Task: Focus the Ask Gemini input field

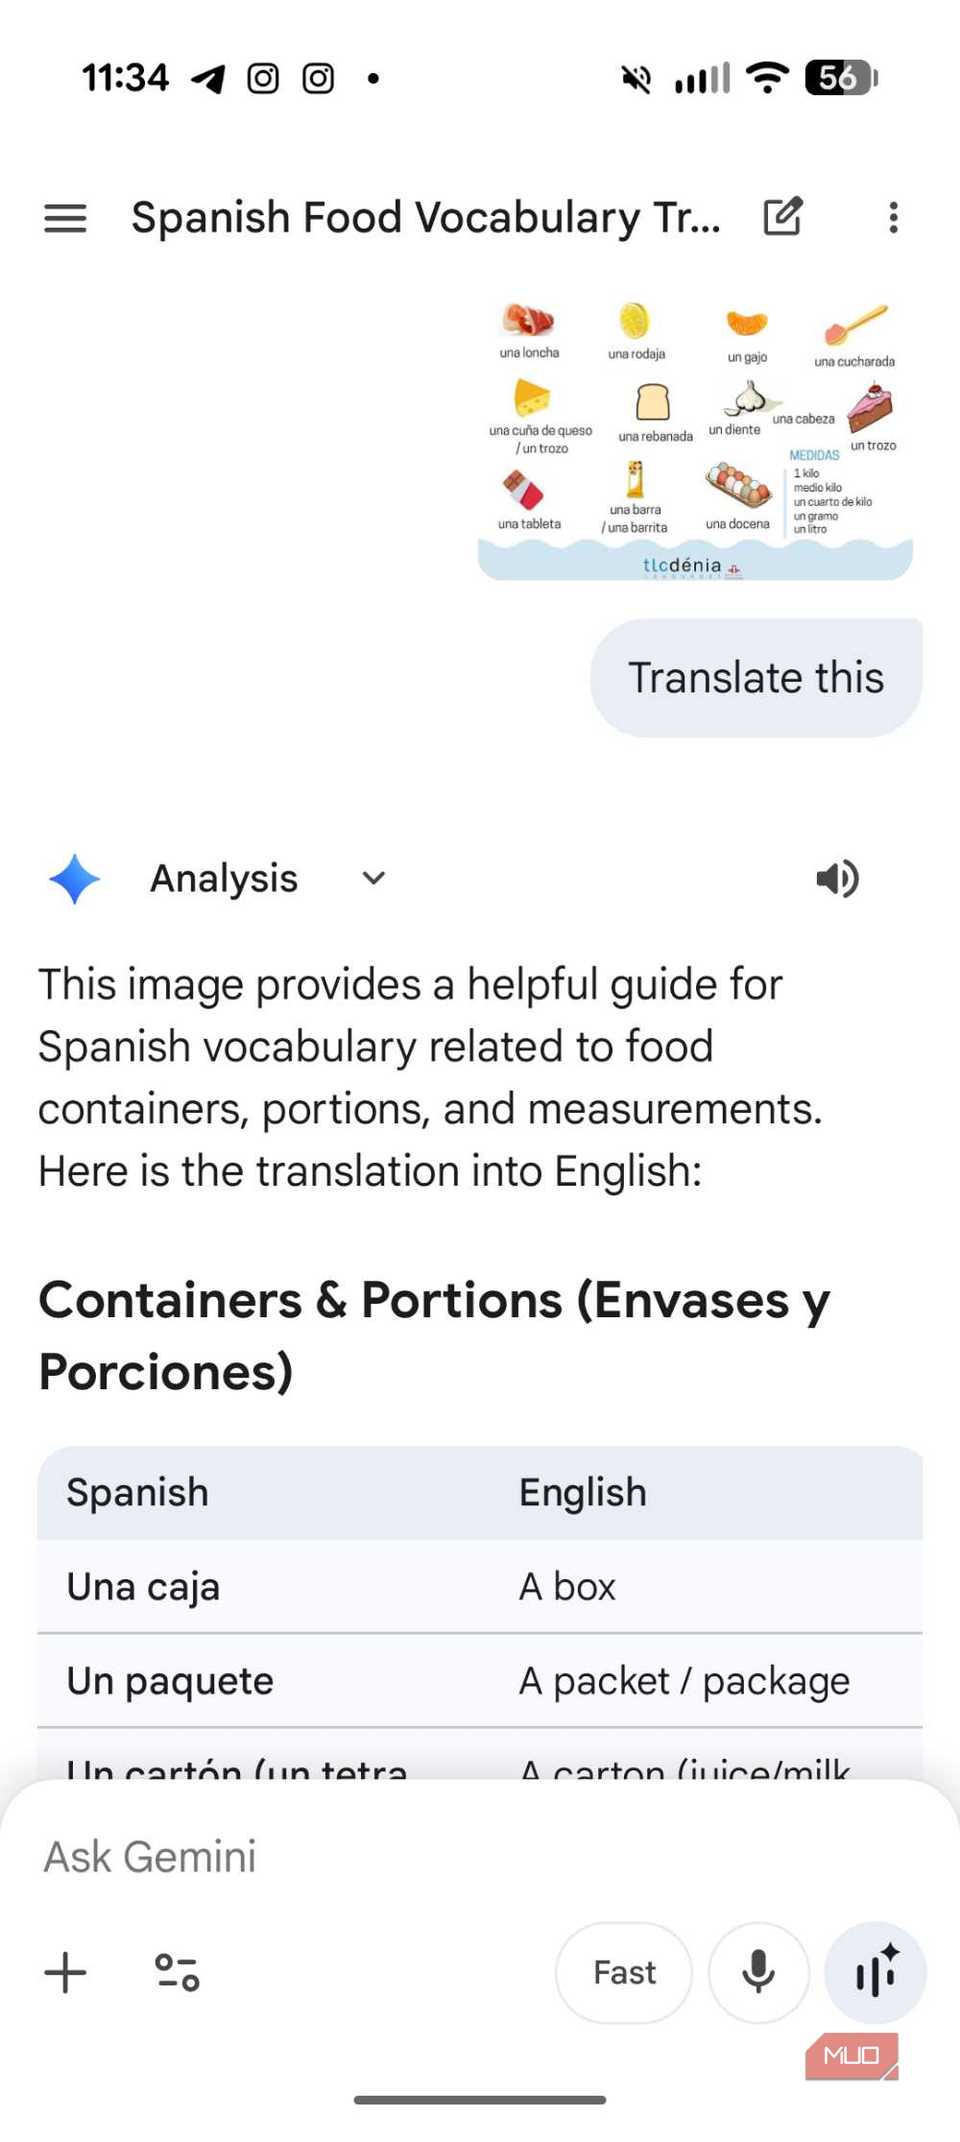Action: pyautogui.click(x=480, y=1856)
